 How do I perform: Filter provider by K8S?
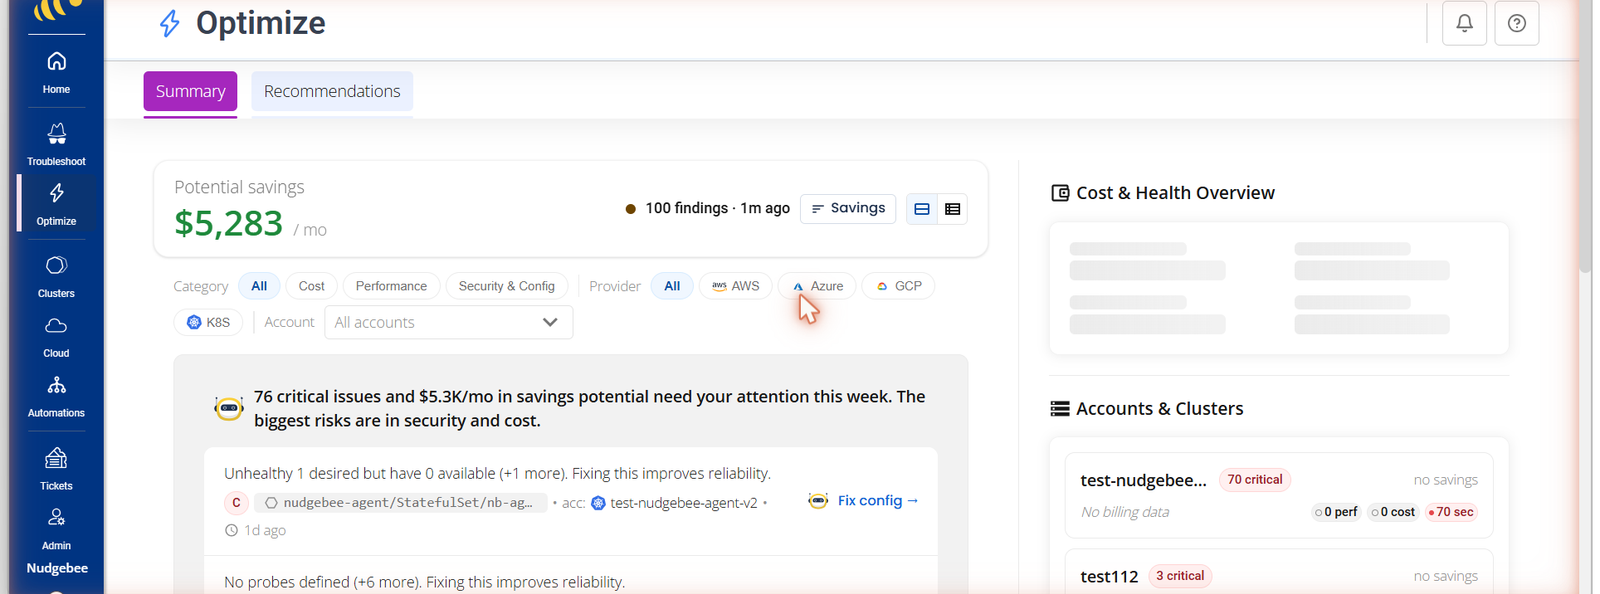tap(208, 322)
